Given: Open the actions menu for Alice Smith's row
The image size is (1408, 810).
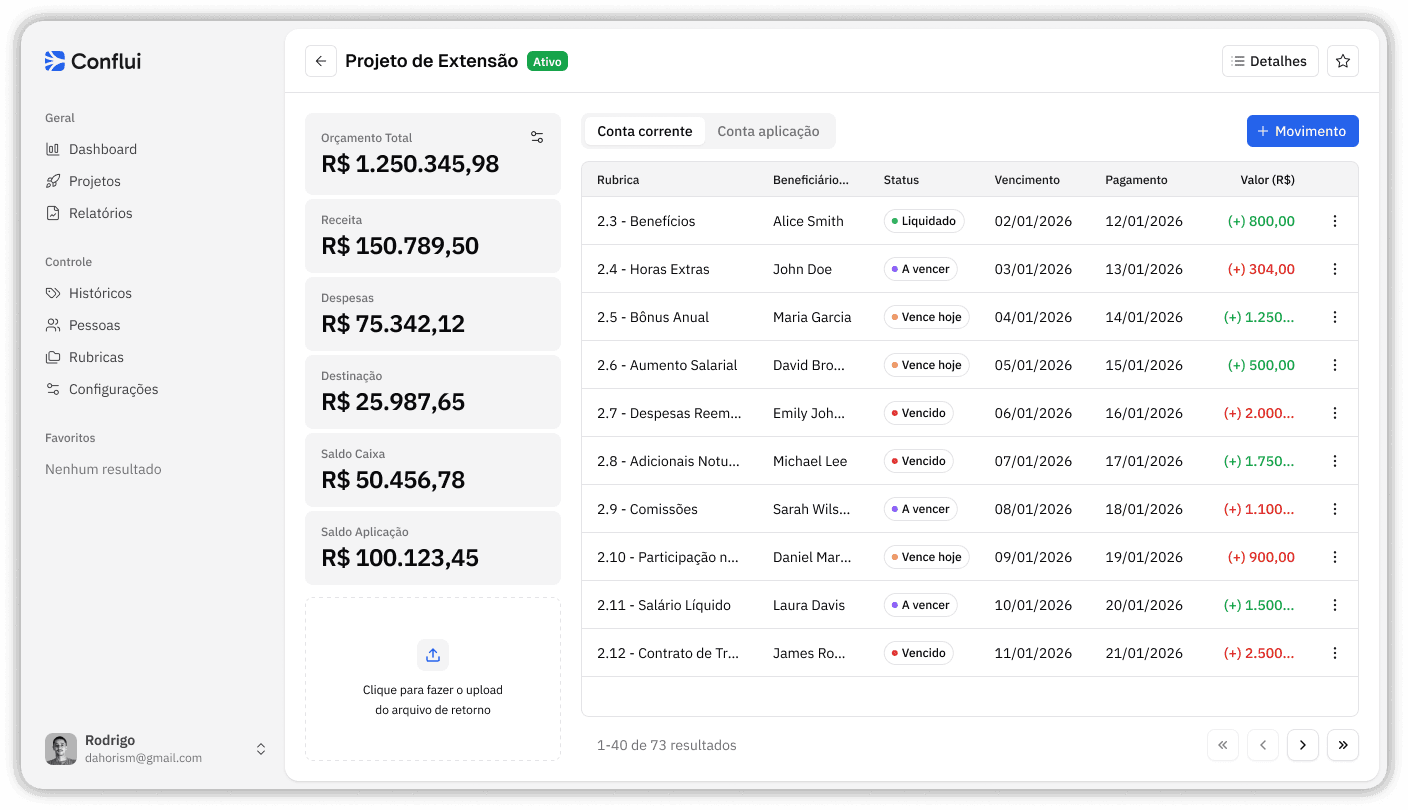Looking at the screenshot, I should 1334,221.
